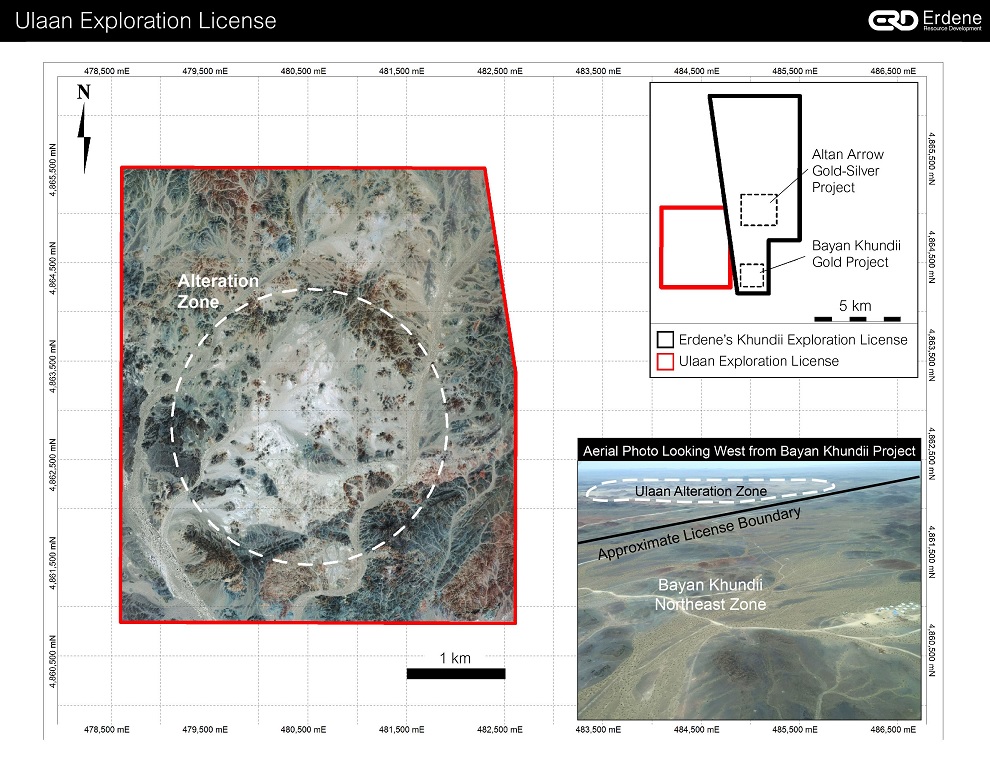Click 'Ulaan Exploration License' legend entry text

click(x=759, y=361)
